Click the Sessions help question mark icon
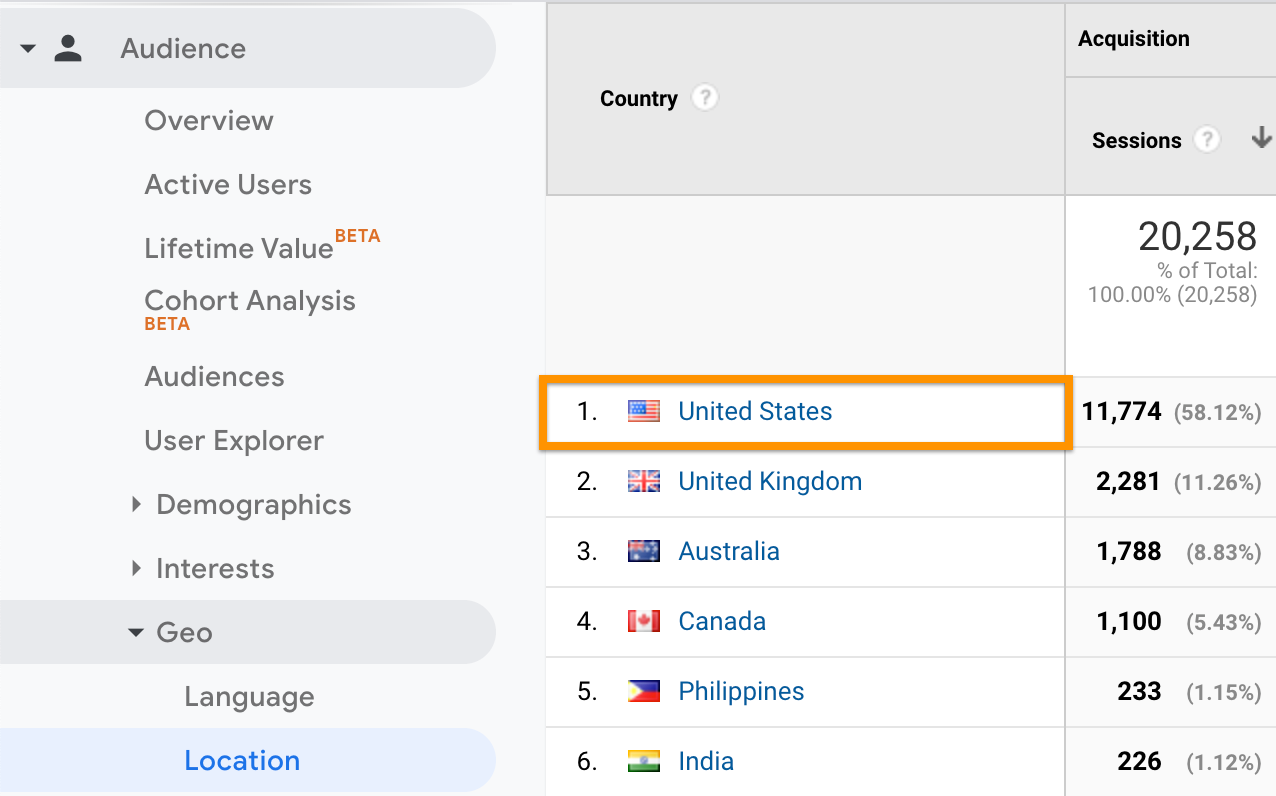This screenshot has width=1276, height=796. click(1207, 140)
